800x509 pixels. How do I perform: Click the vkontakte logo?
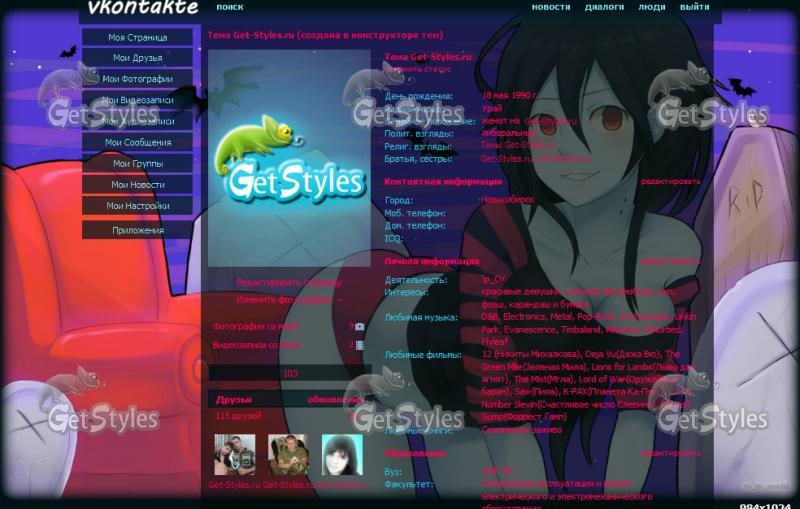coord(142,7)
